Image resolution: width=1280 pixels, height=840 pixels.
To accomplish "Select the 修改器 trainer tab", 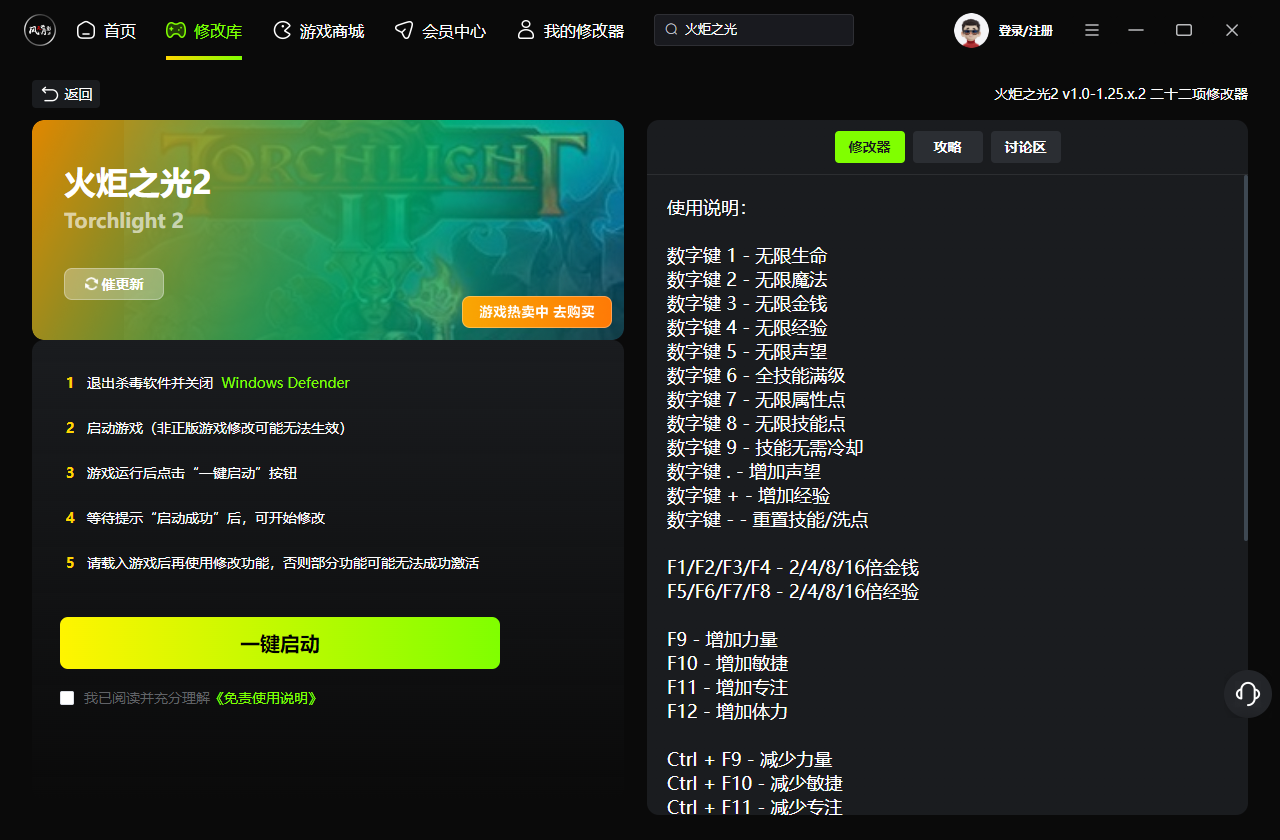I will click(870, 147).
